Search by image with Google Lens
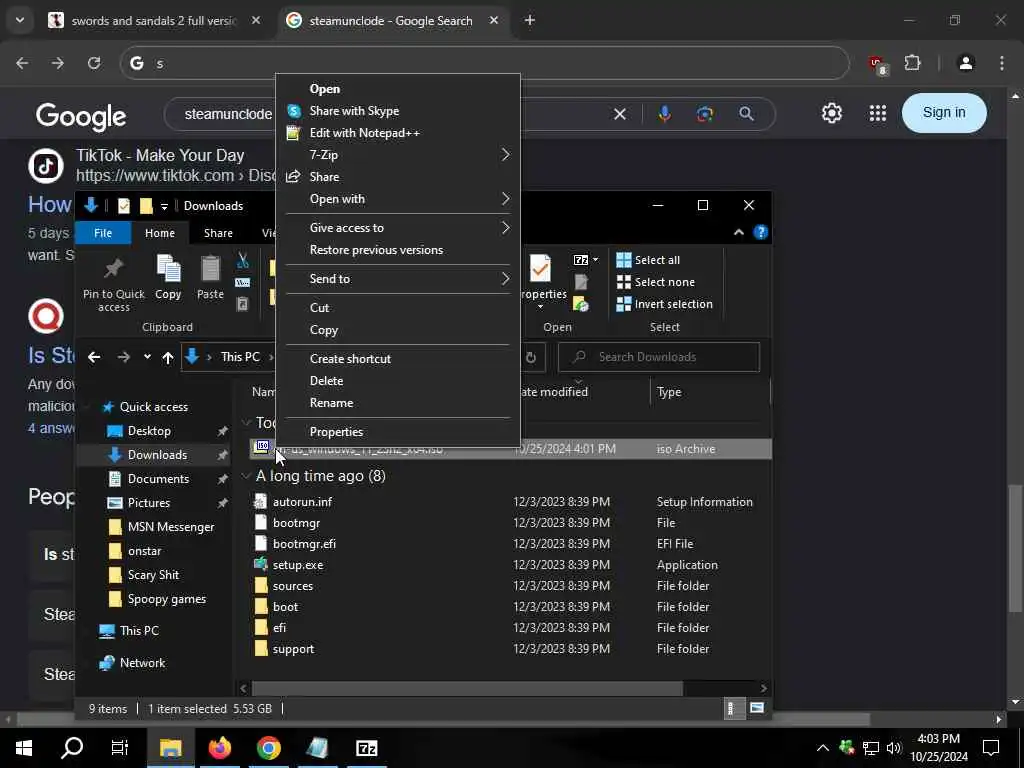Screen dimensions: 1024x768 pos(705,114)
